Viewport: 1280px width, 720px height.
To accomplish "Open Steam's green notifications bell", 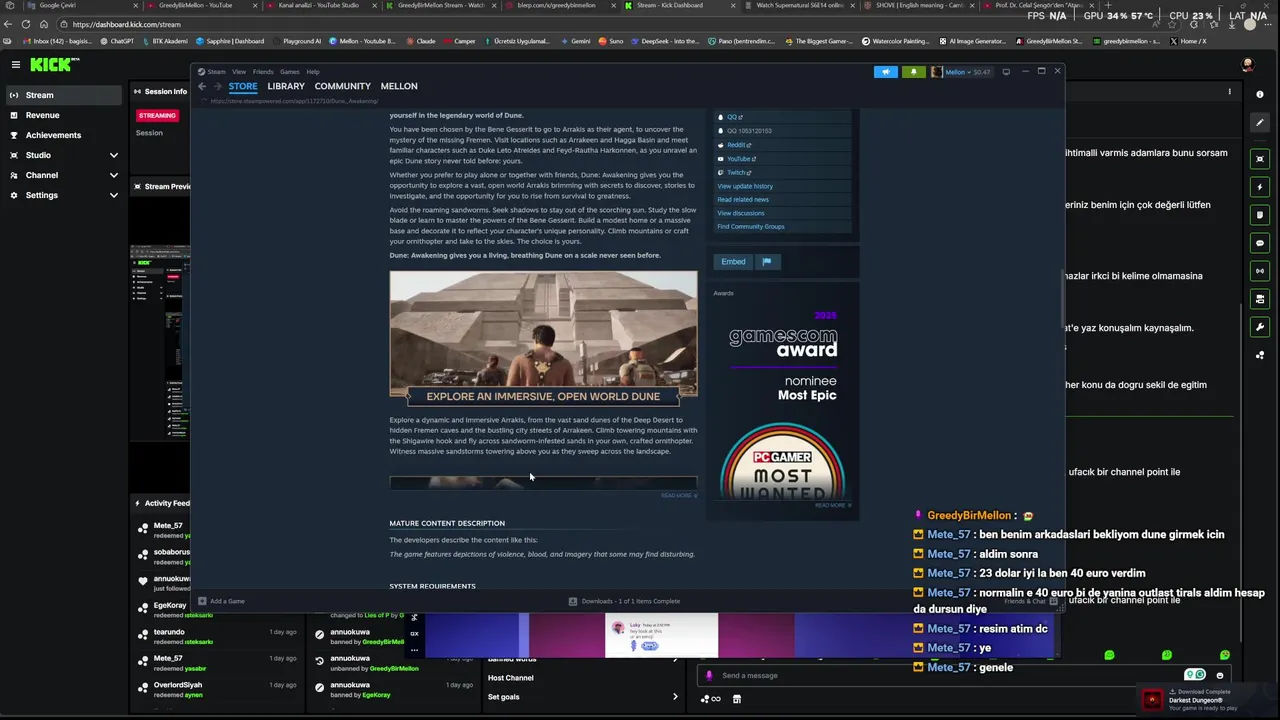I will pos(913,72).
